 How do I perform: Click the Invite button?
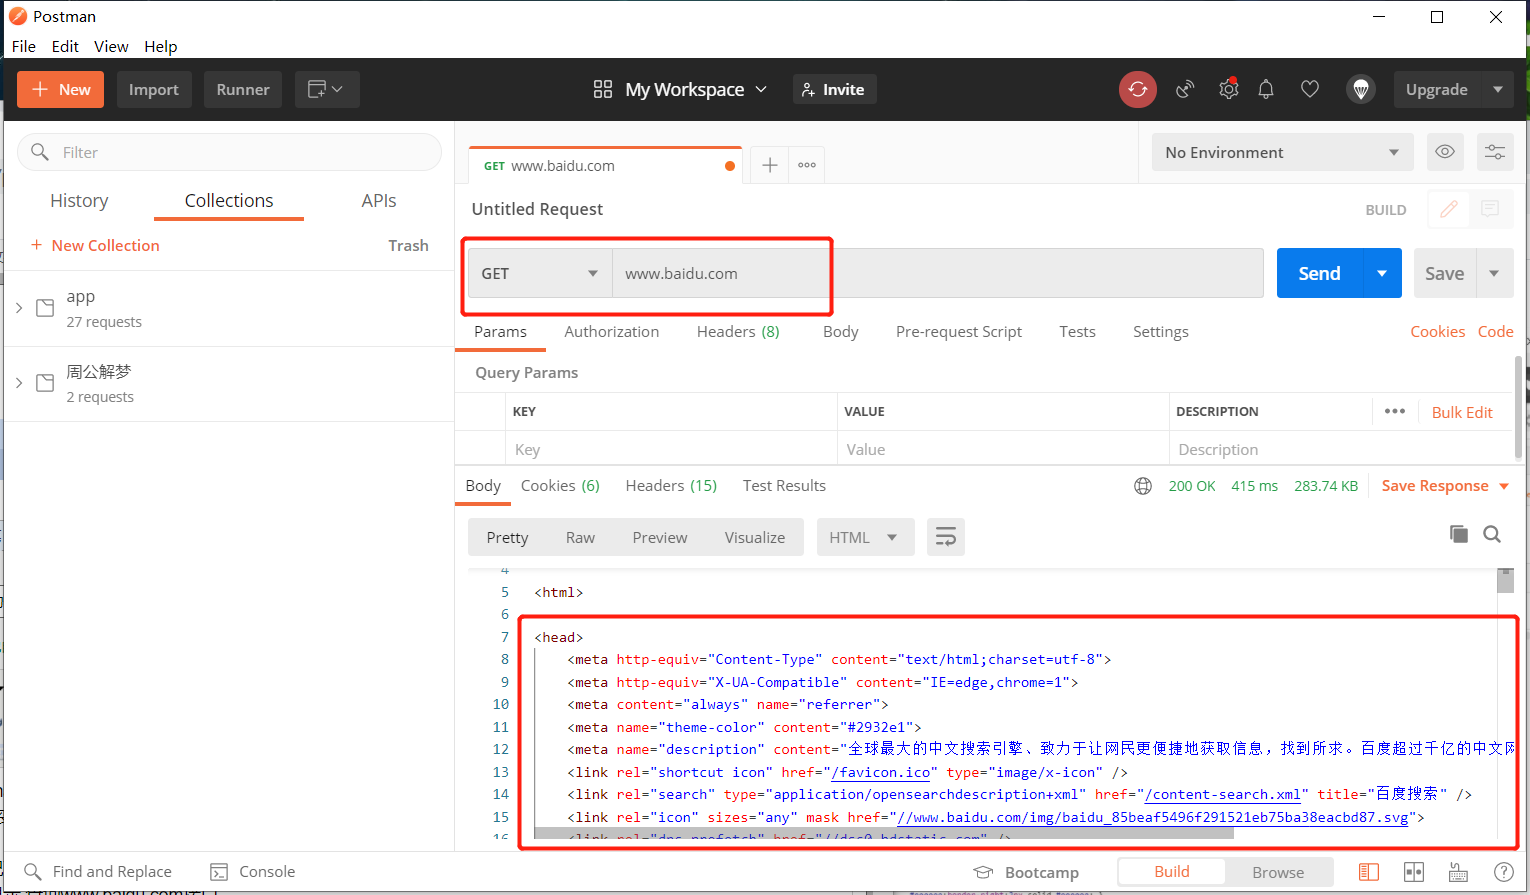835,89
